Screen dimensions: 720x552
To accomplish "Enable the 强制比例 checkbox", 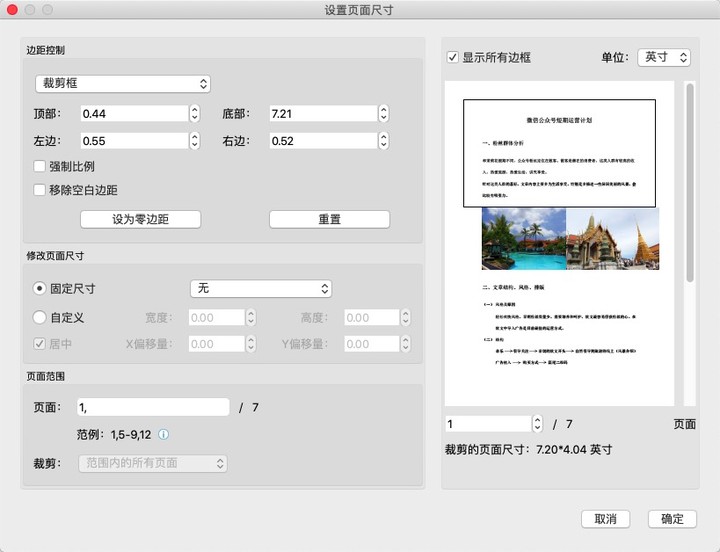I will coord(40,167).
